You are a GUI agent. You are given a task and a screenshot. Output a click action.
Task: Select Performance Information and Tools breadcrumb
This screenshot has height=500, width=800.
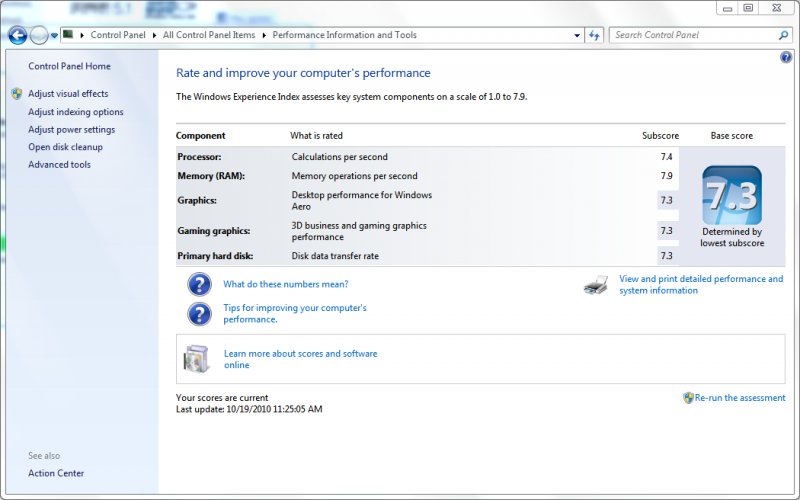pos(344,35)
